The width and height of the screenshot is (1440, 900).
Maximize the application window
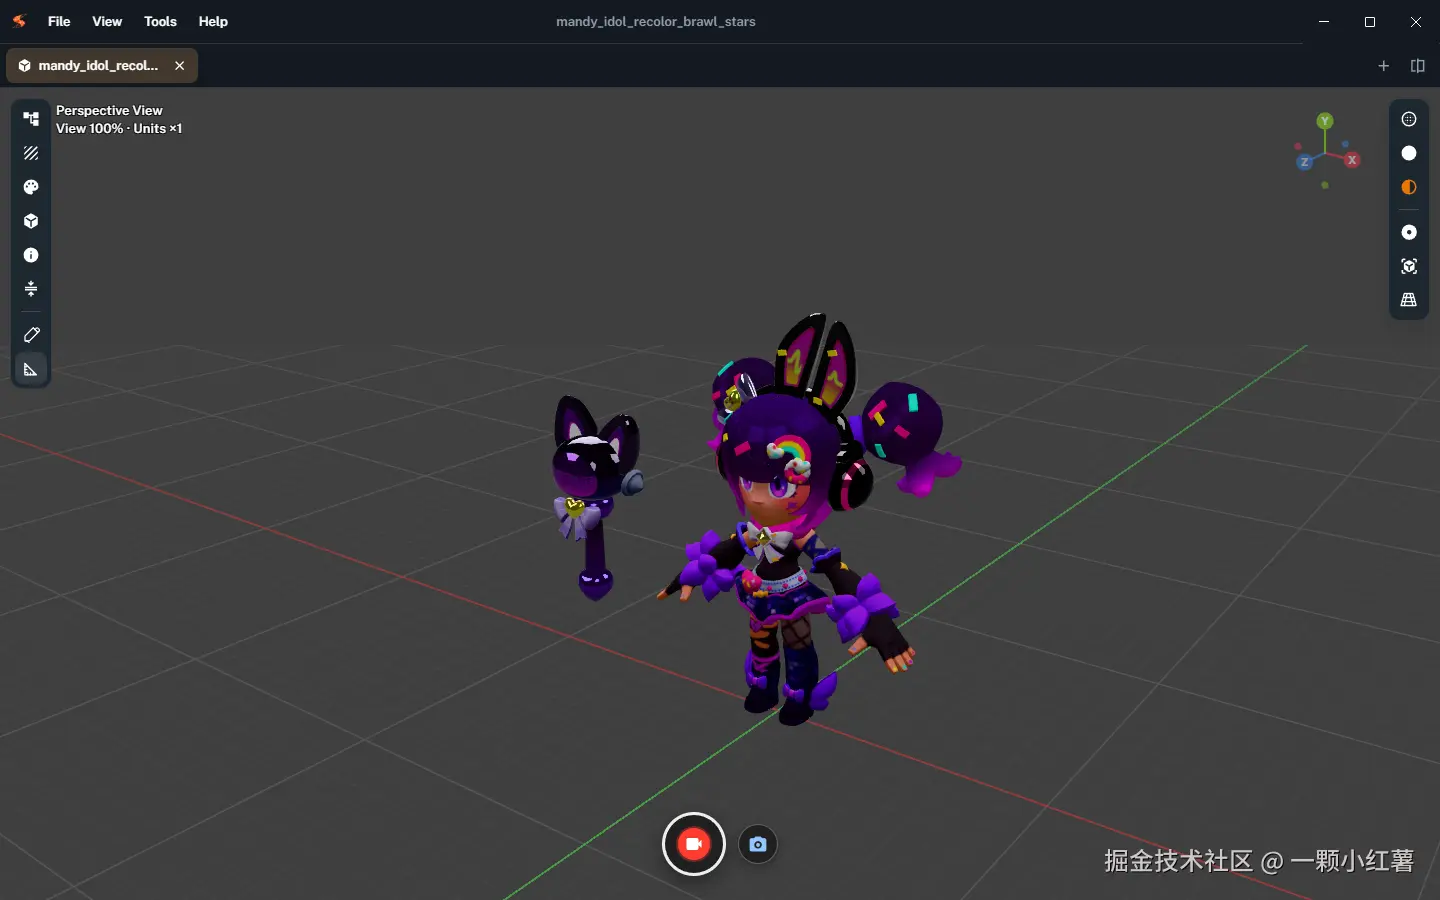coord(1370,21)
